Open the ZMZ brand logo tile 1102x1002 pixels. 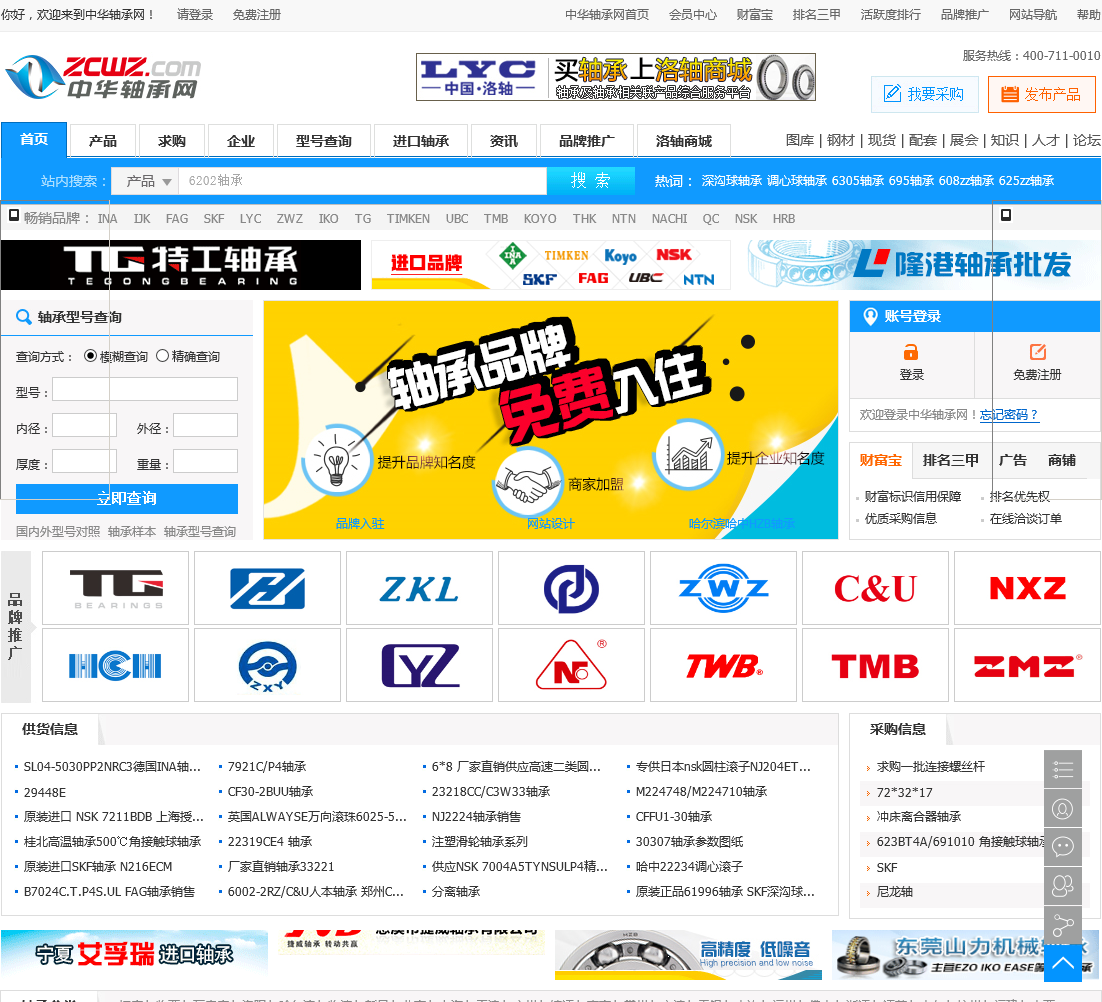pyautogui.click(x=1027, y=665)
